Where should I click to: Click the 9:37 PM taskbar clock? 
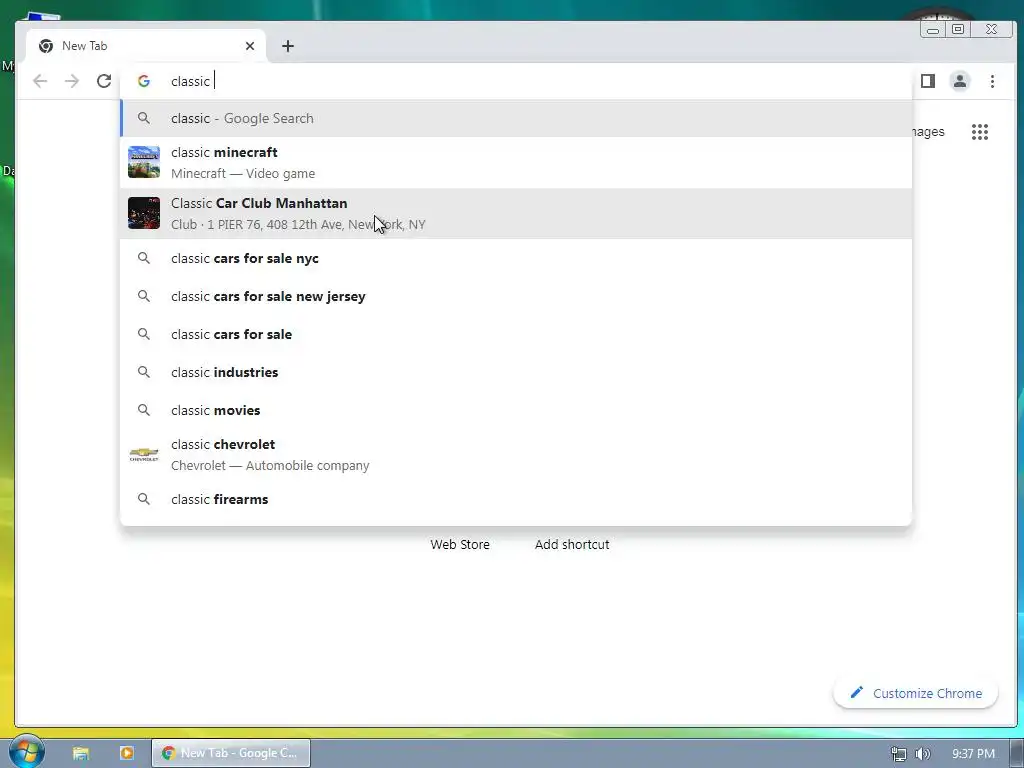click(973, 754)
